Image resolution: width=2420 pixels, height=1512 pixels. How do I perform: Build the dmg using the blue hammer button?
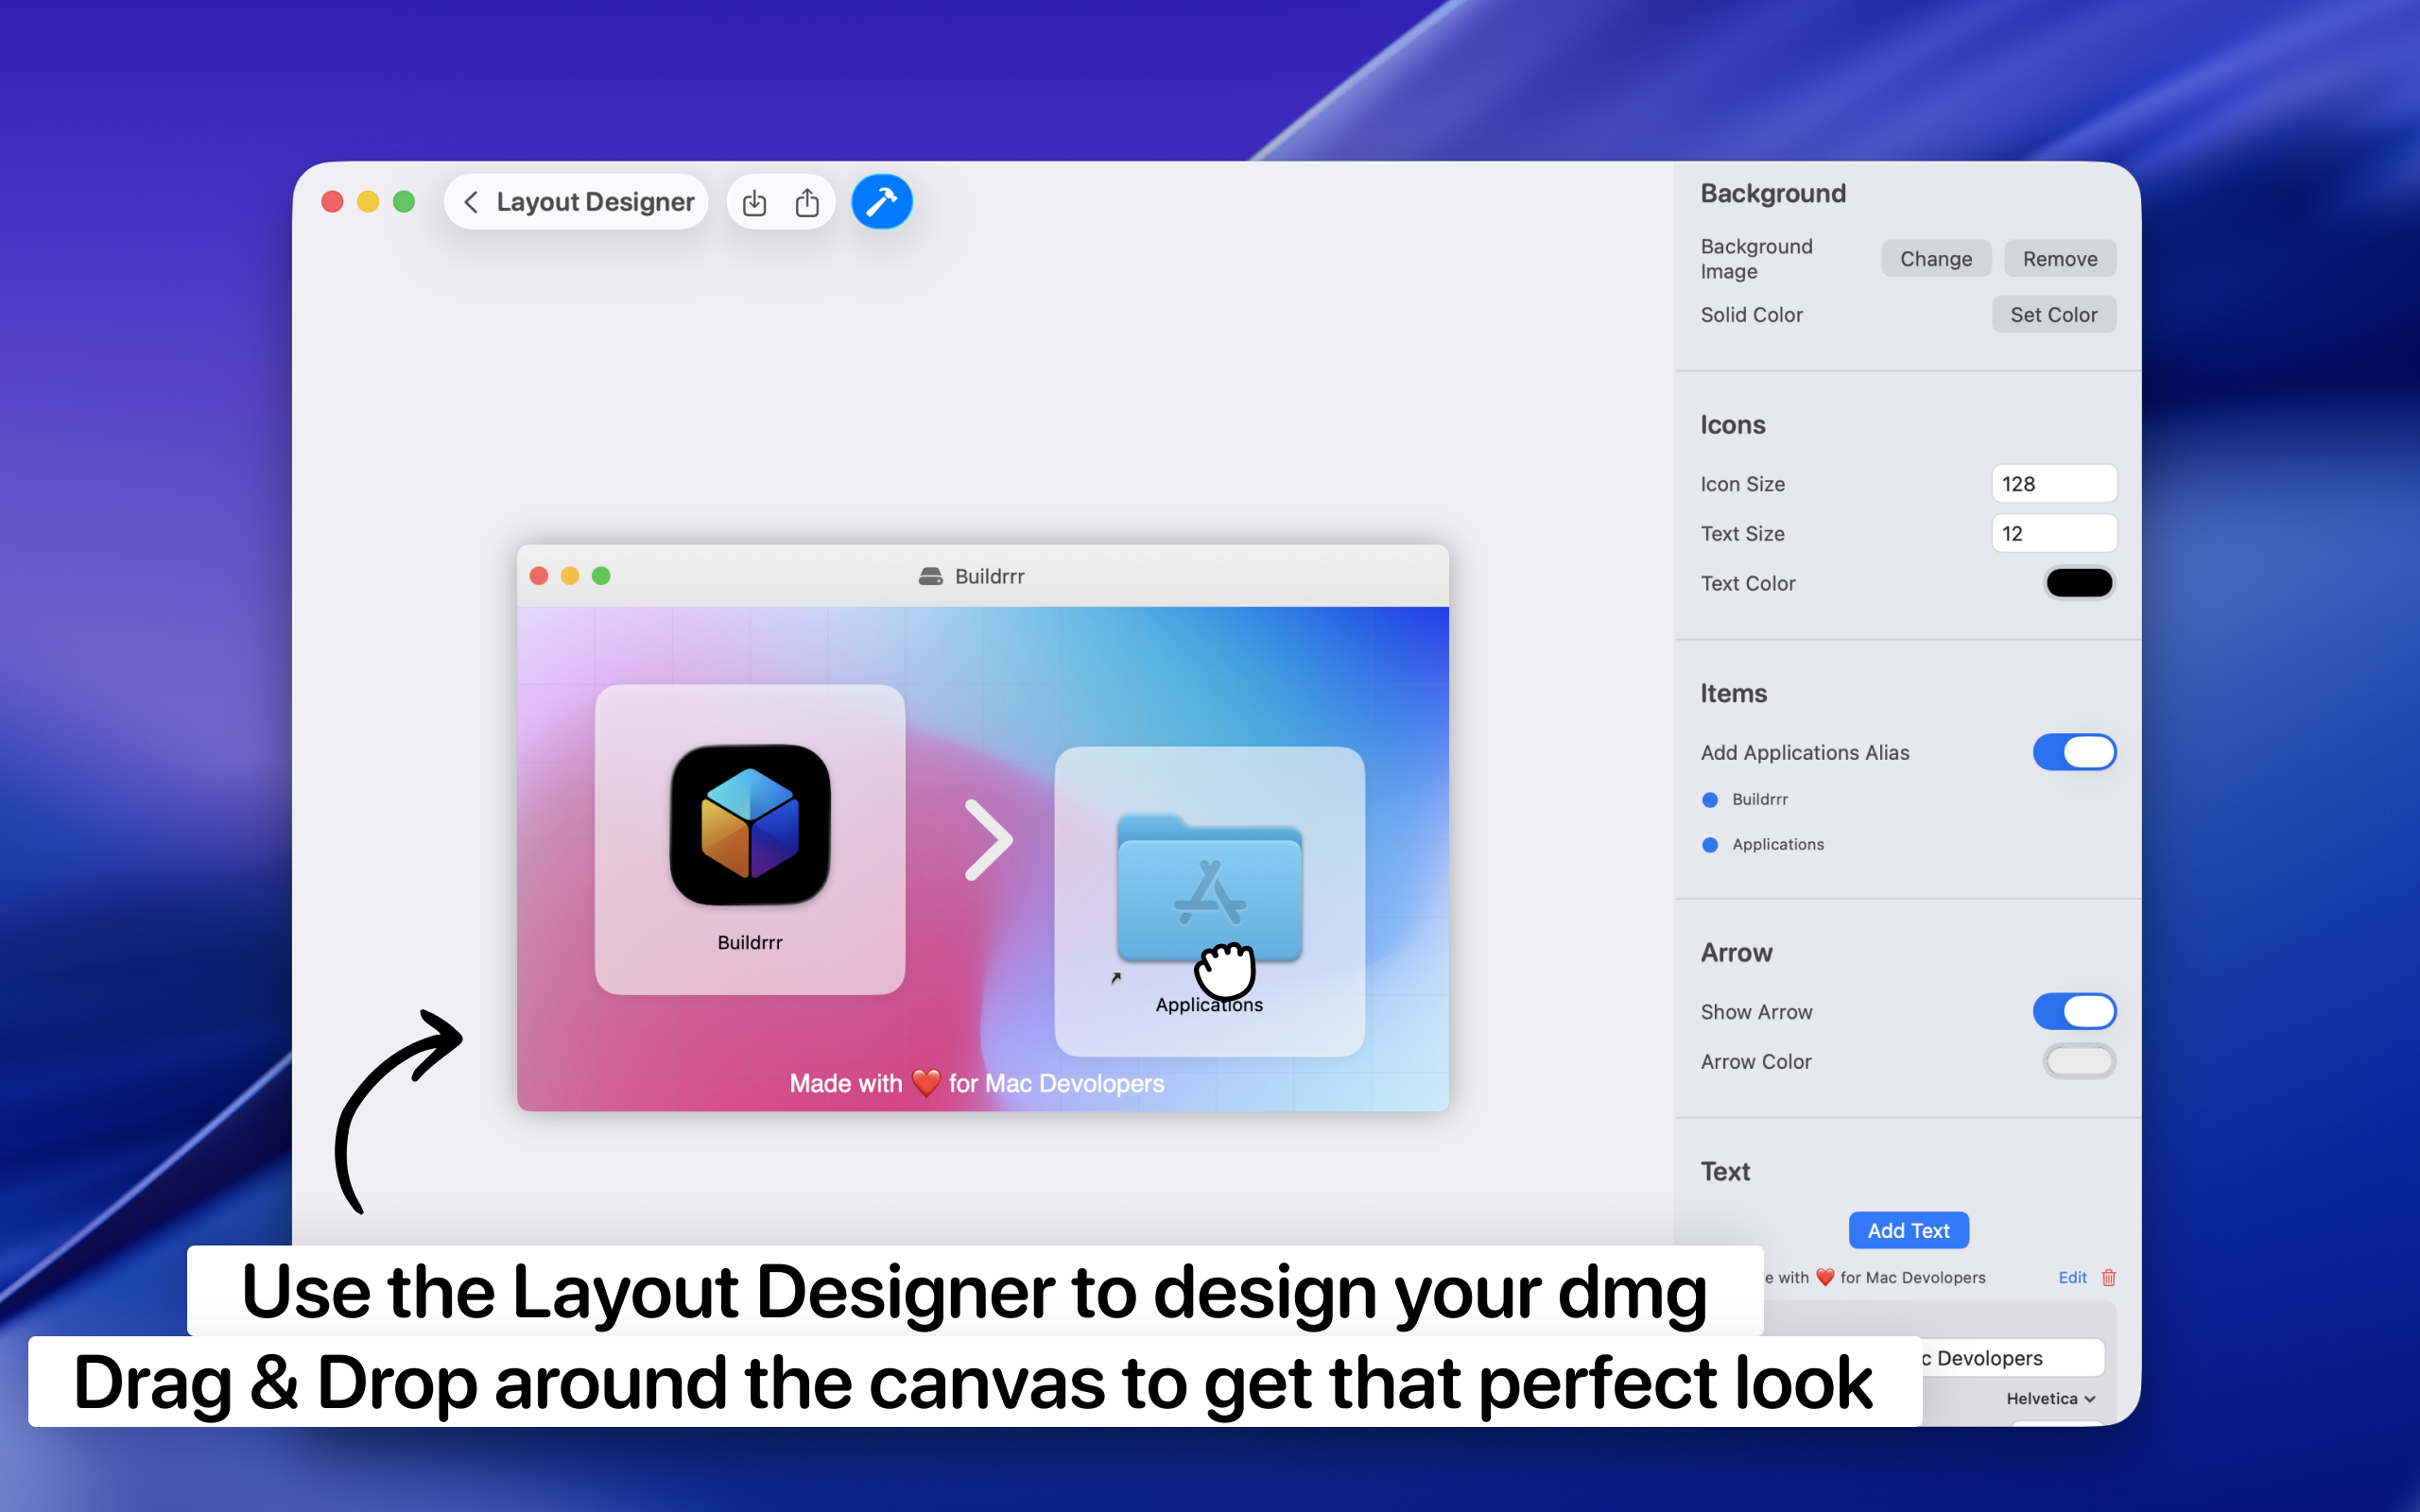(x=881, y=201)
